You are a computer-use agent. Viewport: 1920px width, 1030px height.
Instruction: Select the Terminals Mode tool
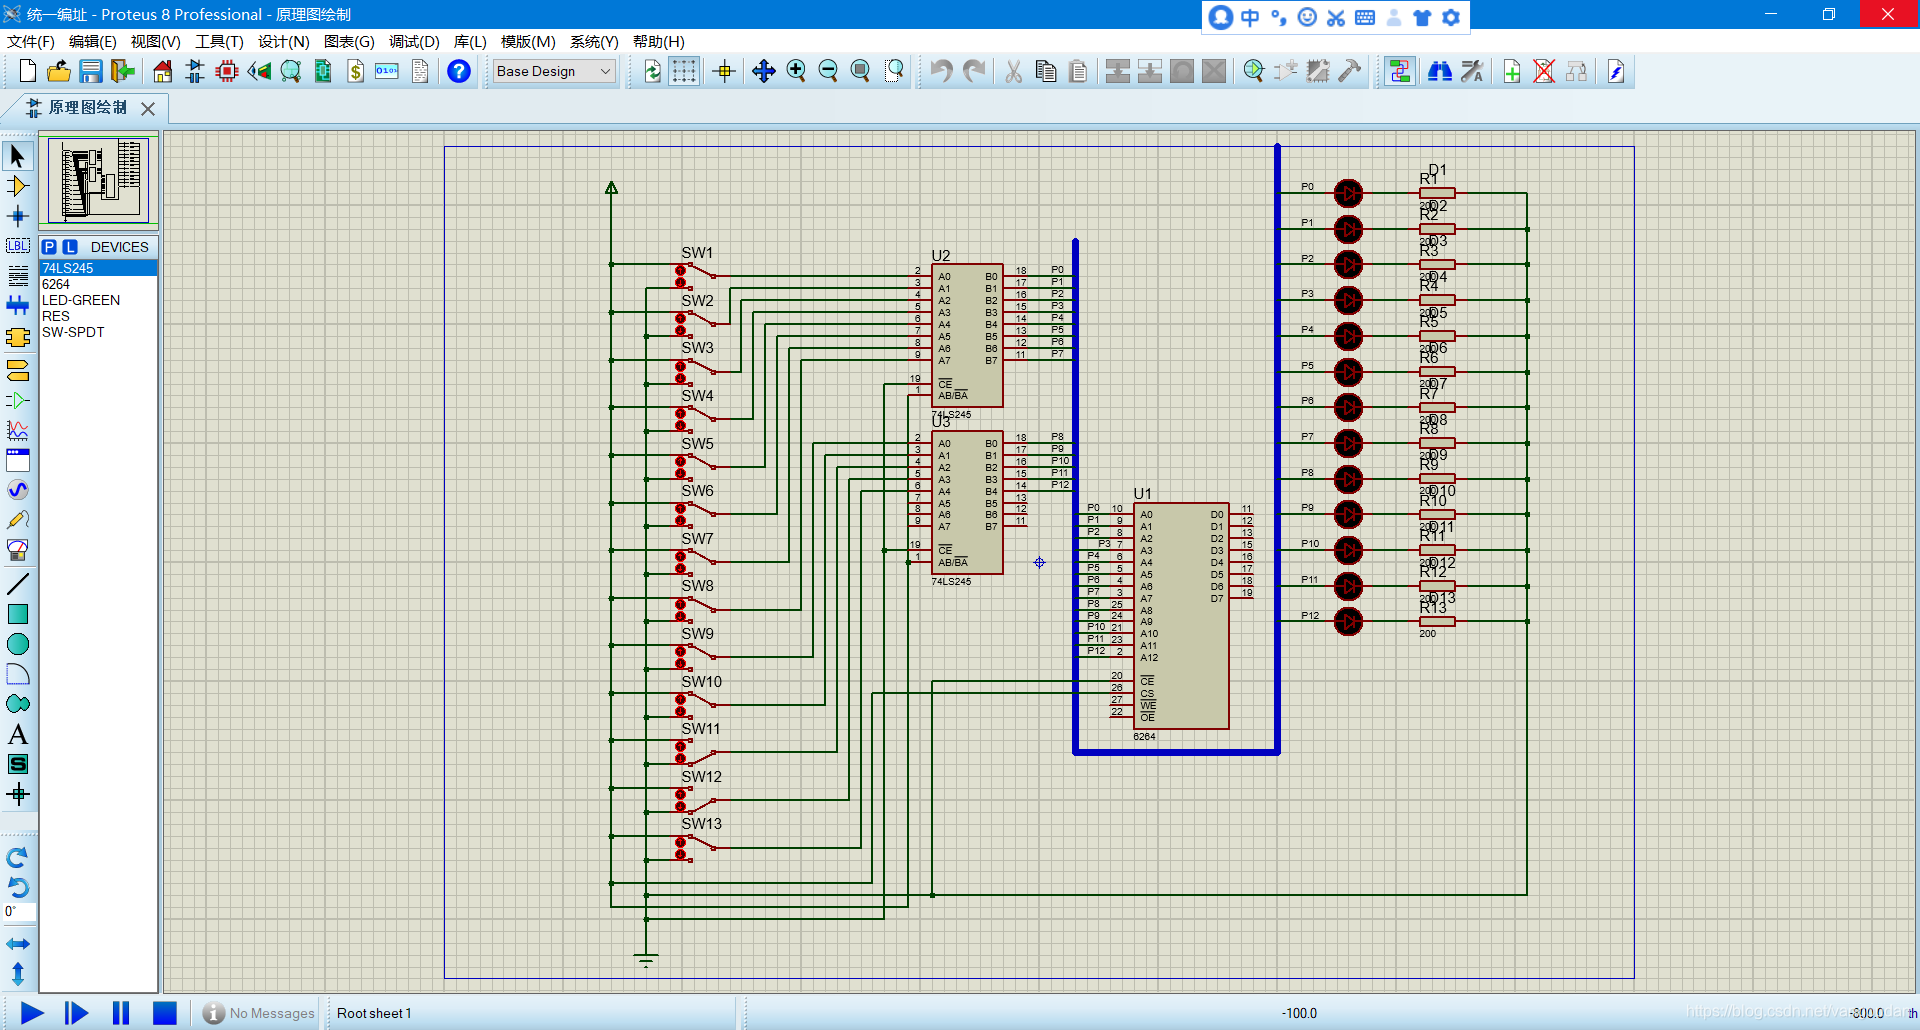pyautogui.click(x=18, y=371)
